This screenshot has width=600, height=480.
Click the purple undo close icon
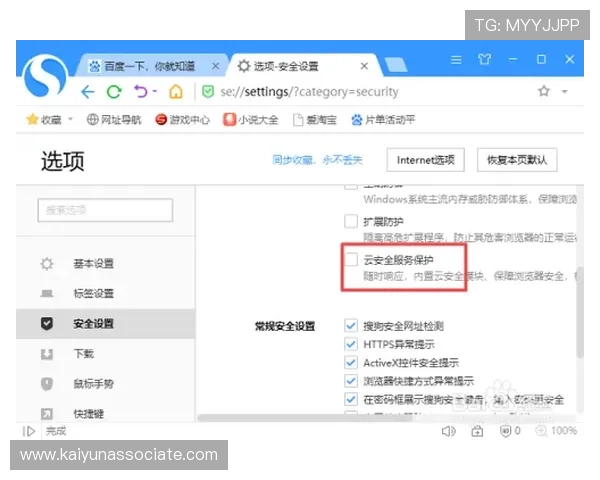click(141, 92)
